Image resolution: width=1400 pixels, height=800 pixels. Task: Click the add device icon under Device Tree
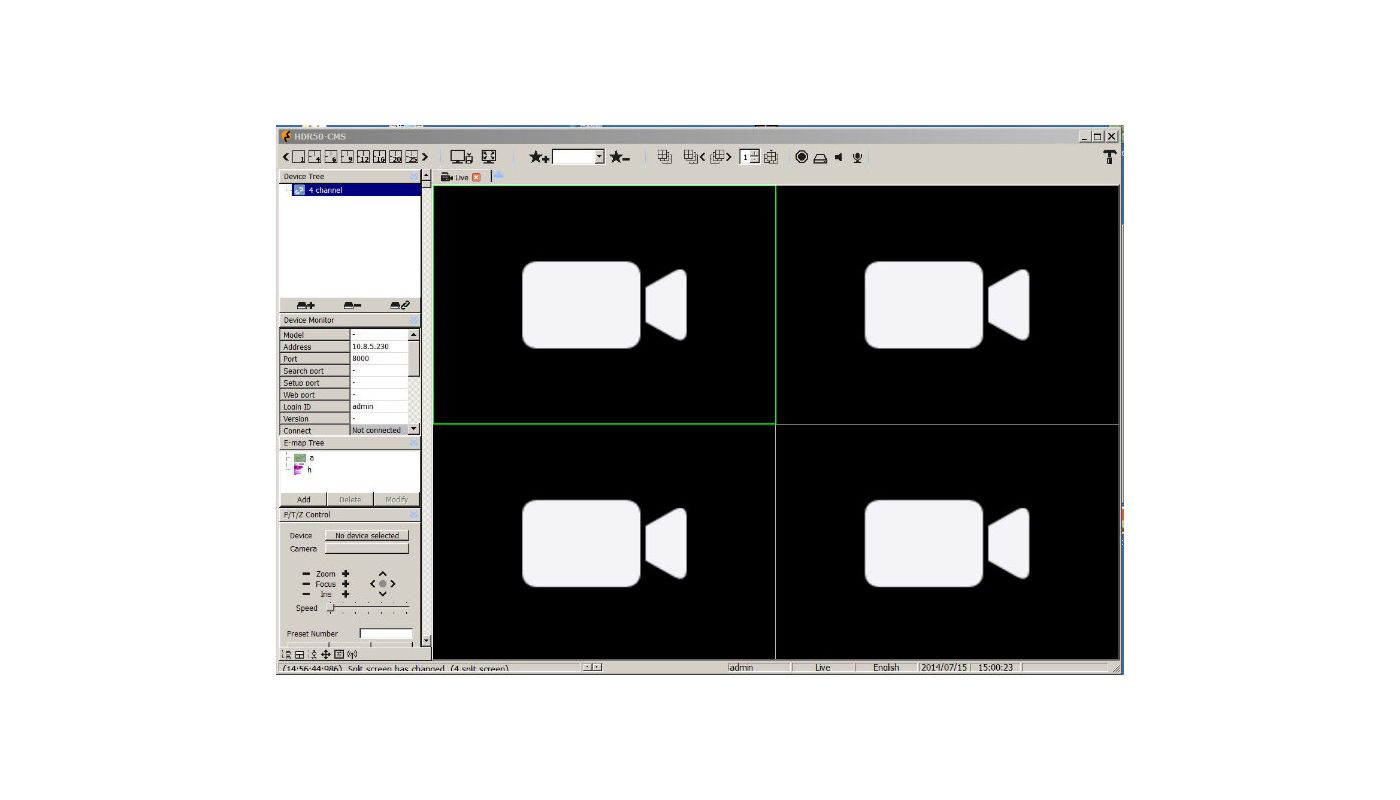pyautogui.click(x=305, y=305)
